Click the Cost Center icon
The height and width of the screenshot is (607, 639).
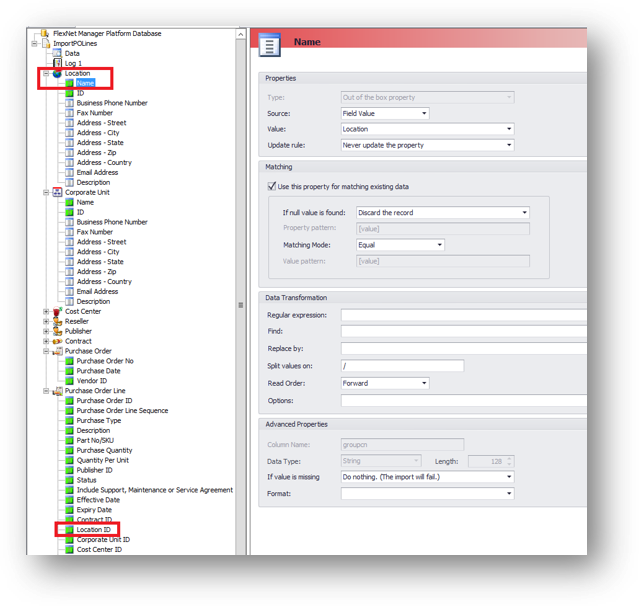tap(57, 311)
